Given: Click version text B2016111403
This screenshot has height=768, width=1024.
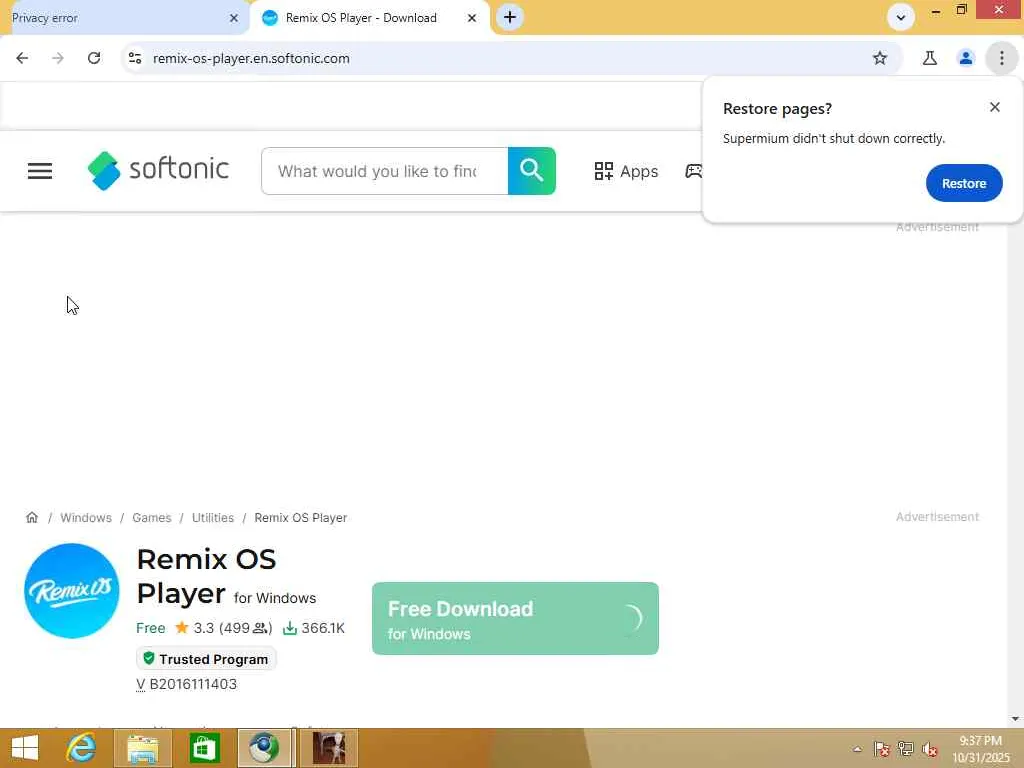Looking at the screenshot, I should [x=193, y=684].
